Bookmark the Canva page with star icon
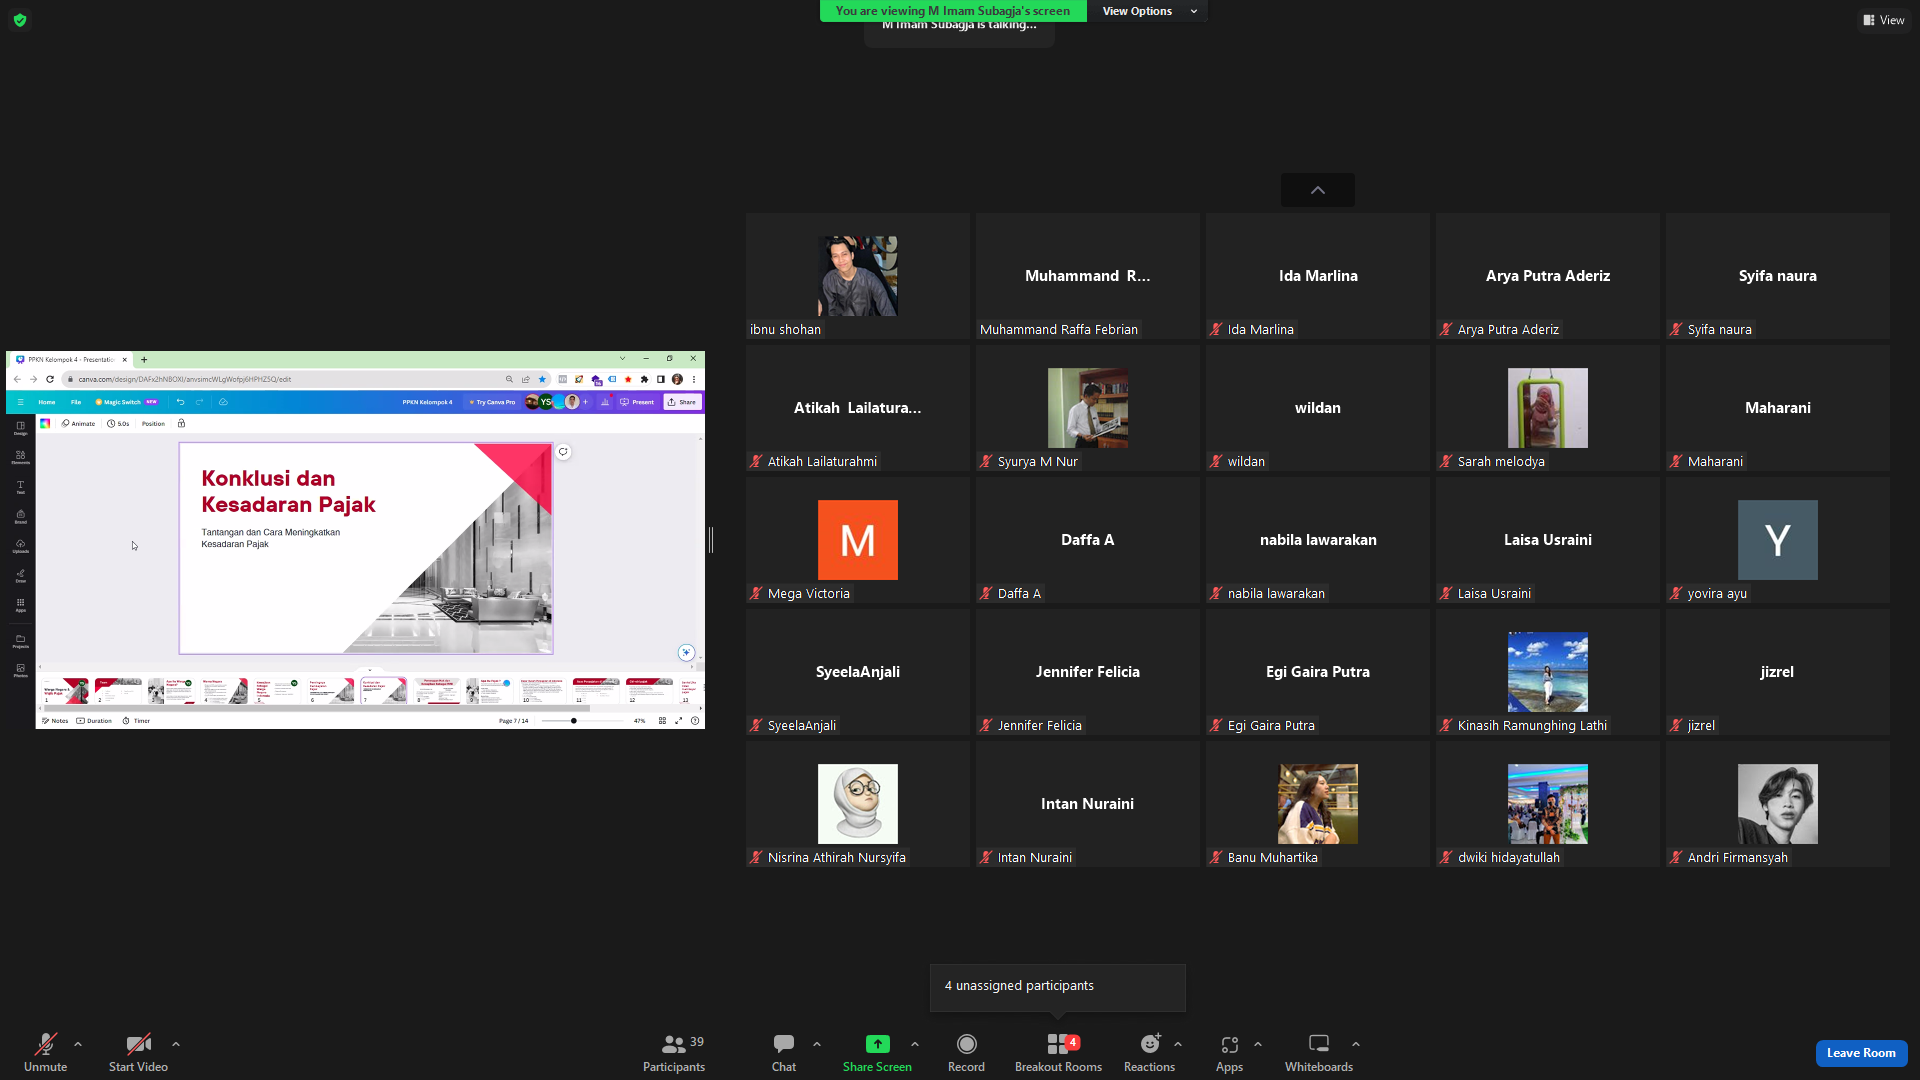Screen dimensions: 1920x1080 (542, 379)
